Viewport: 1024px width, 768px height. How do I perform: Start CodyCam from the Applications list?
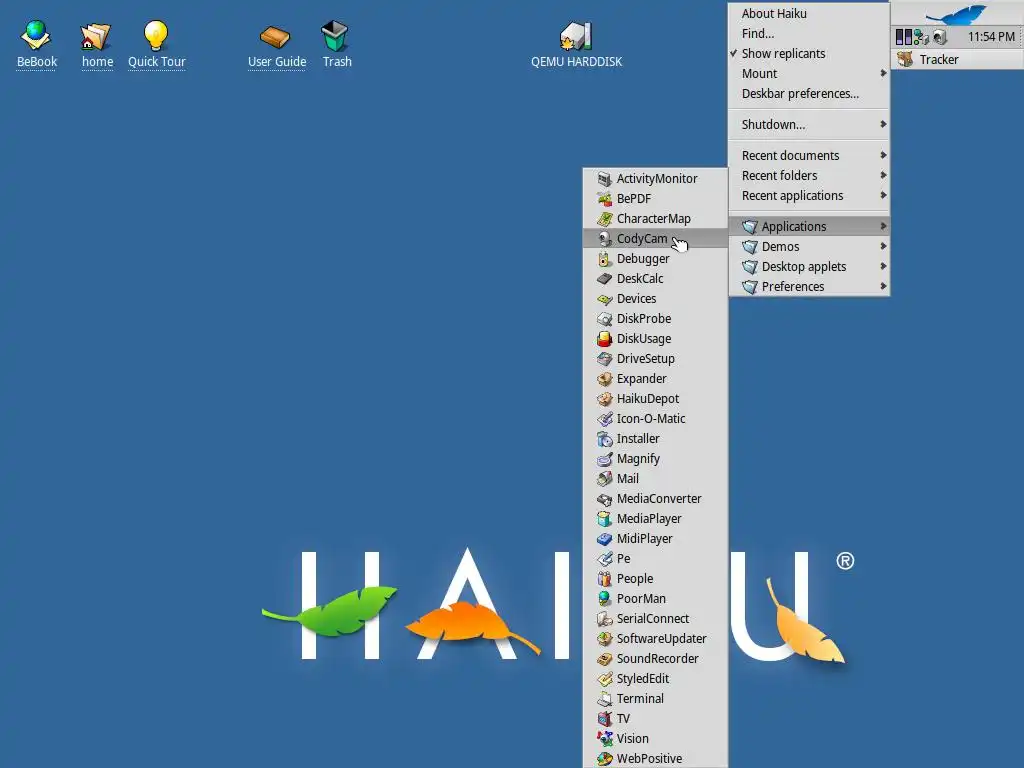coord(655,238)
